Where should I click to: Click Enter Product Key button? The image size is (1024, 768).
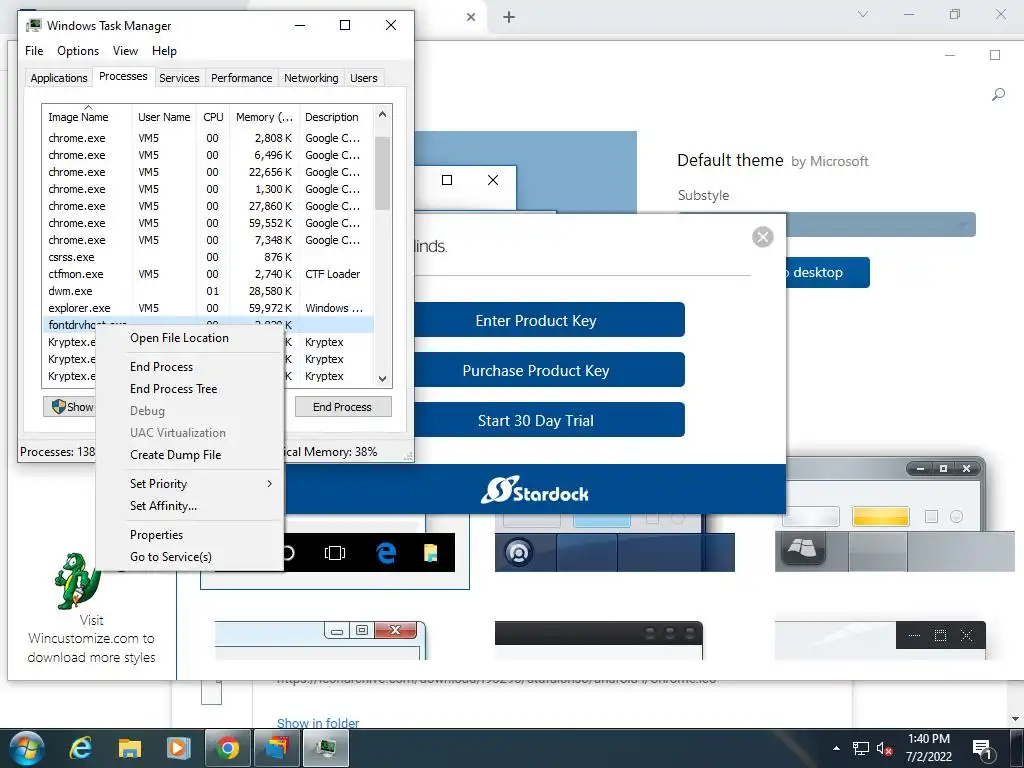pos(549,320)
